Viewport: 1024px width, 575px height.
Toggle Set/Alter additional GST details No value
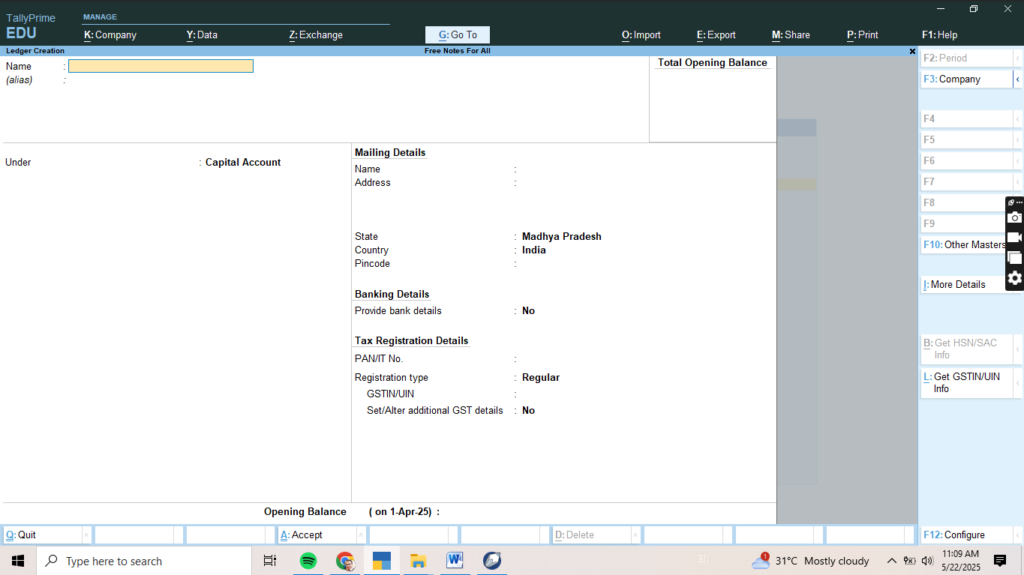pos(528,410)
